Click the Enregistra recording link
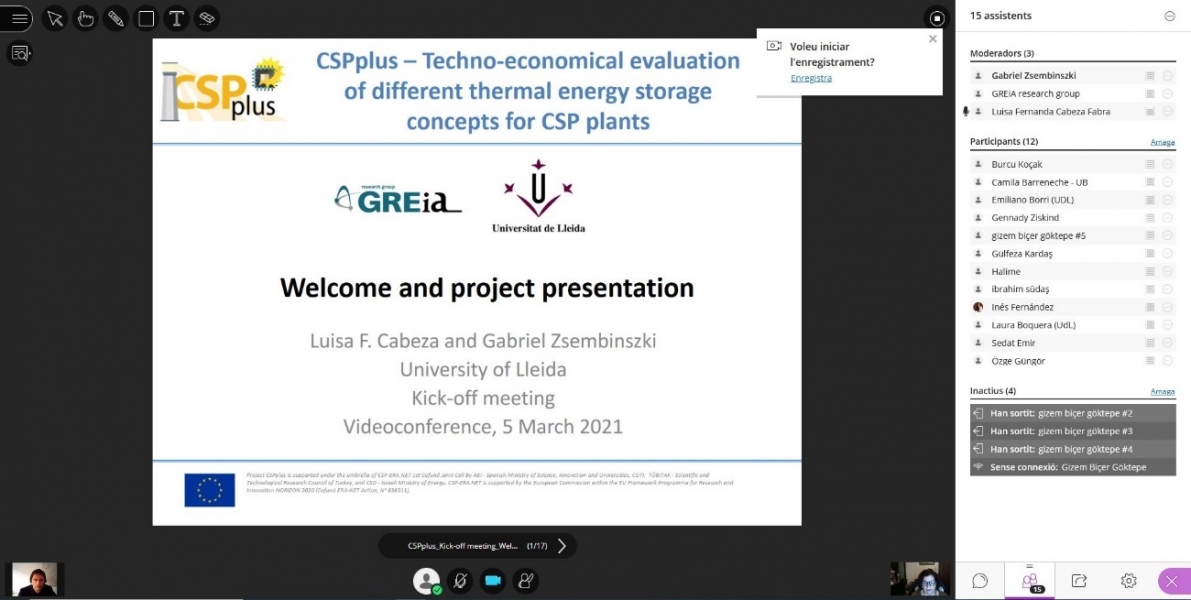The height and width of the screenshot is (600, 1191). pos(810,78)
